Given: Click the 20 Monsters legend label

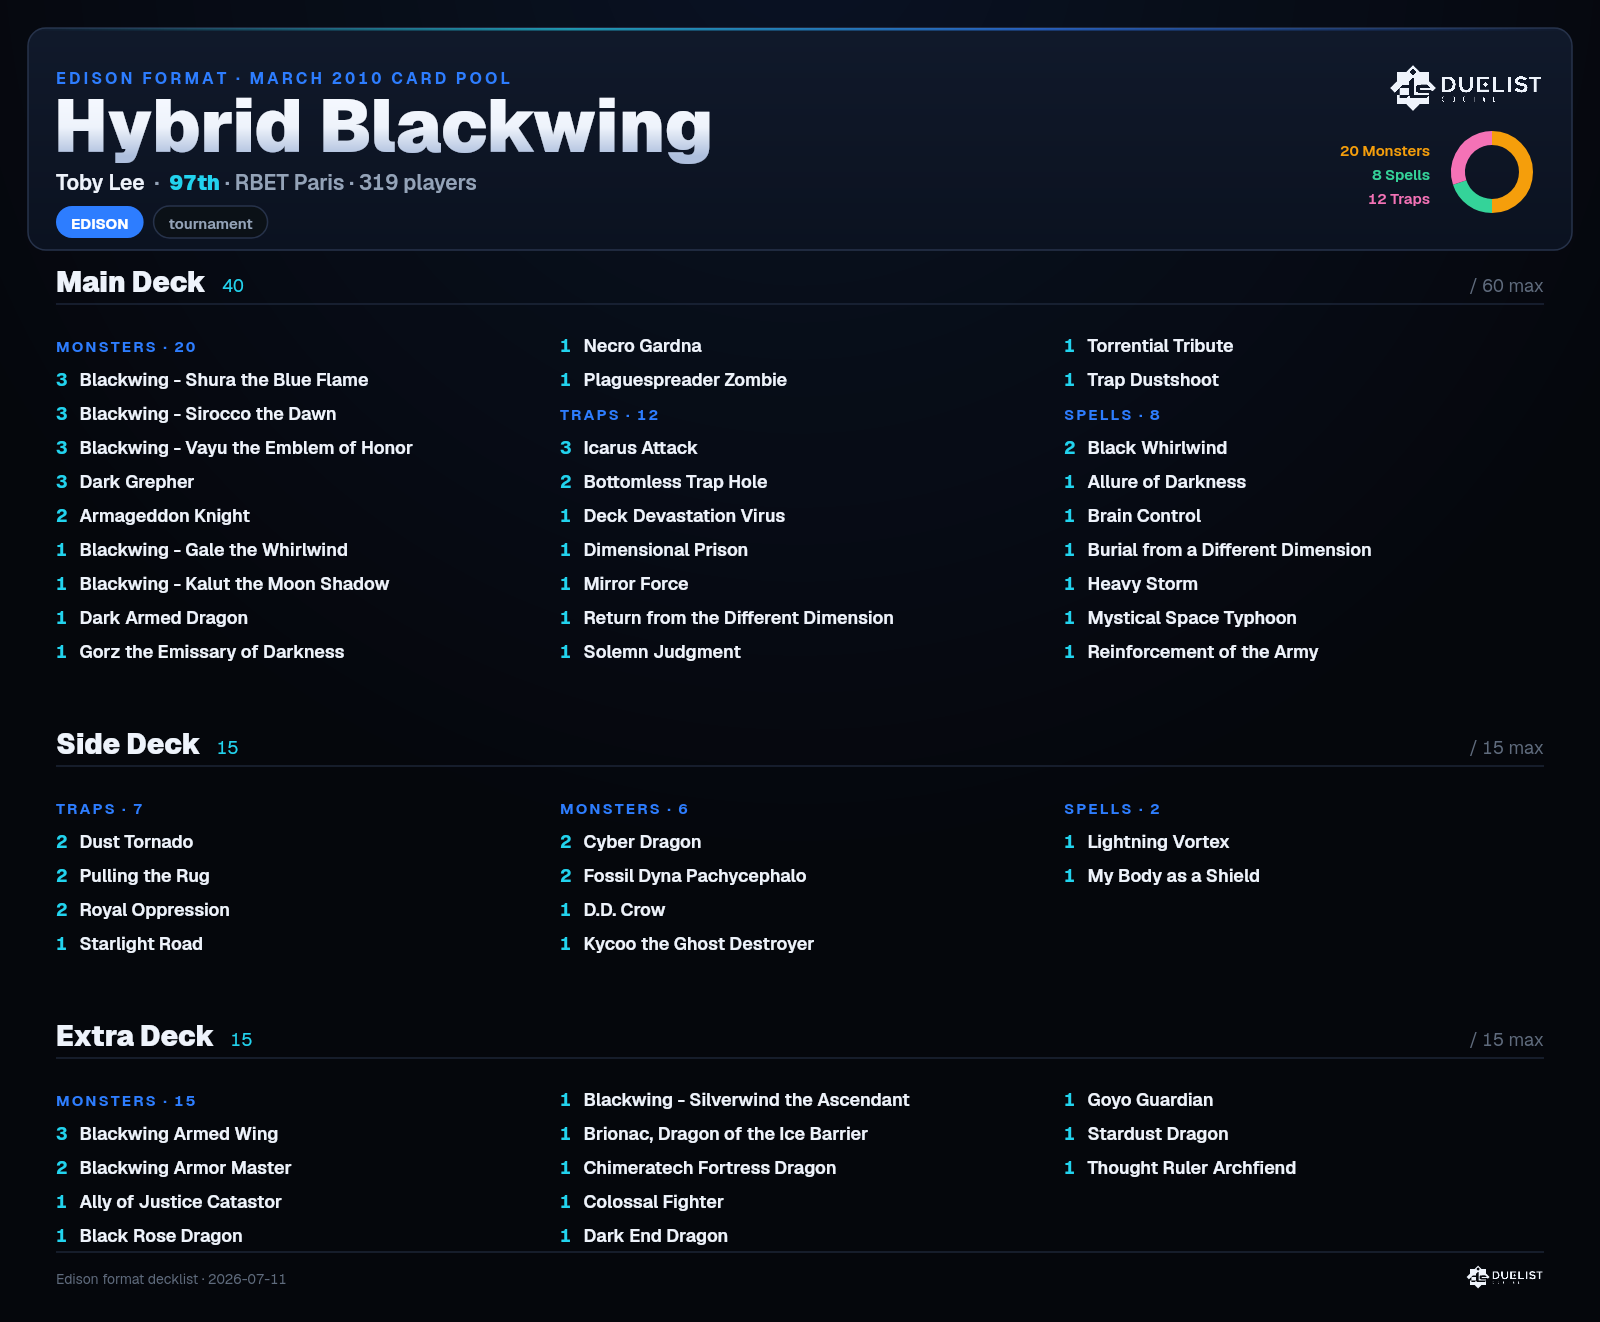Looking at the screenshot, I should pos(1385,151).
